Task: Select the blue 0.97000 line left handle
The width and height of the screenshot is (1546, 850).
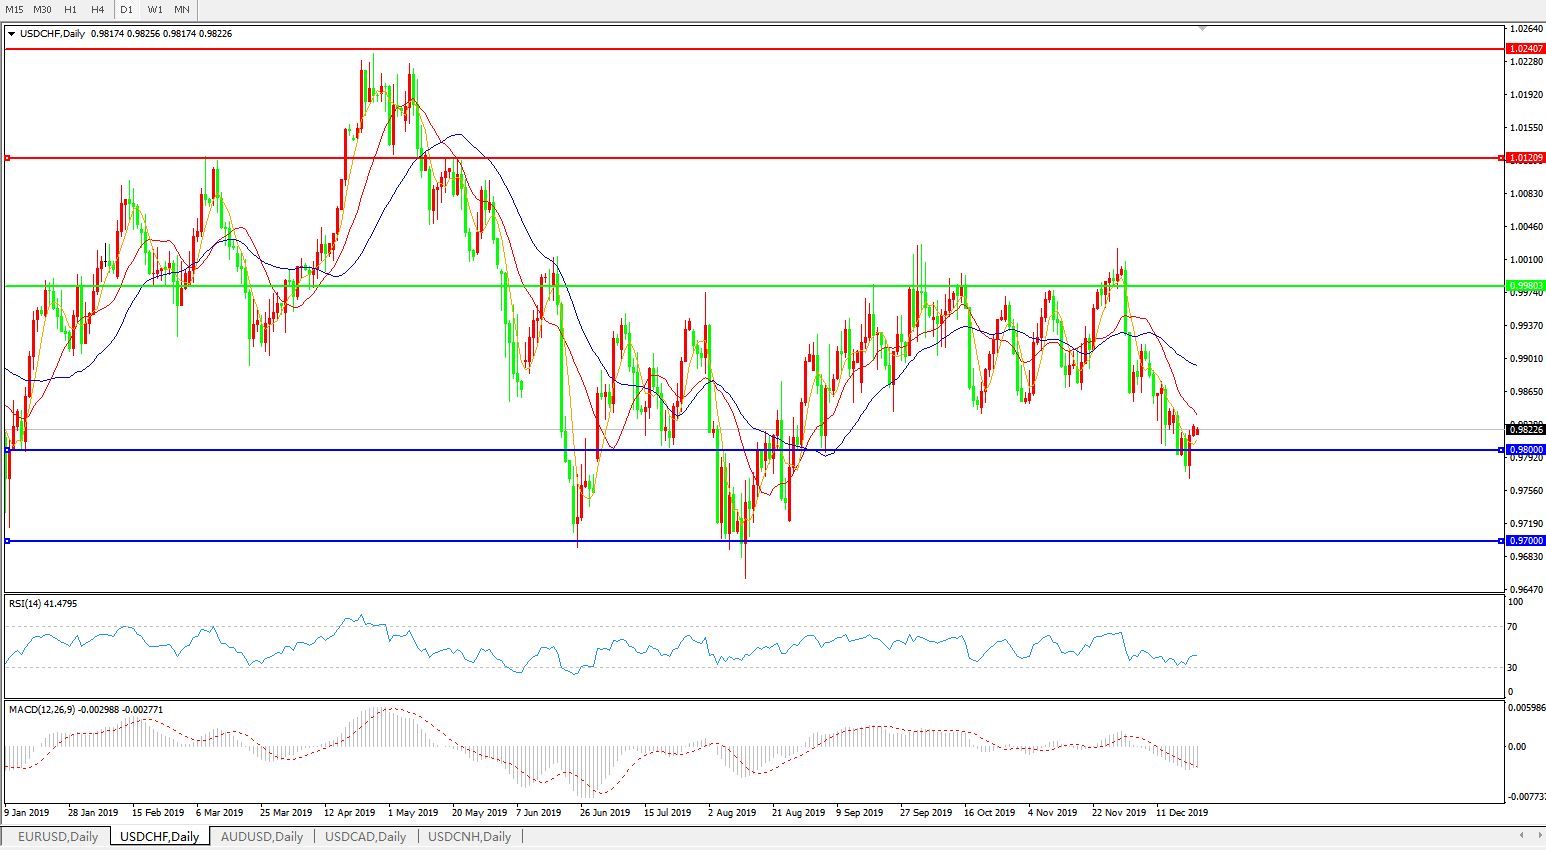Action: click(x=7, y=541)
